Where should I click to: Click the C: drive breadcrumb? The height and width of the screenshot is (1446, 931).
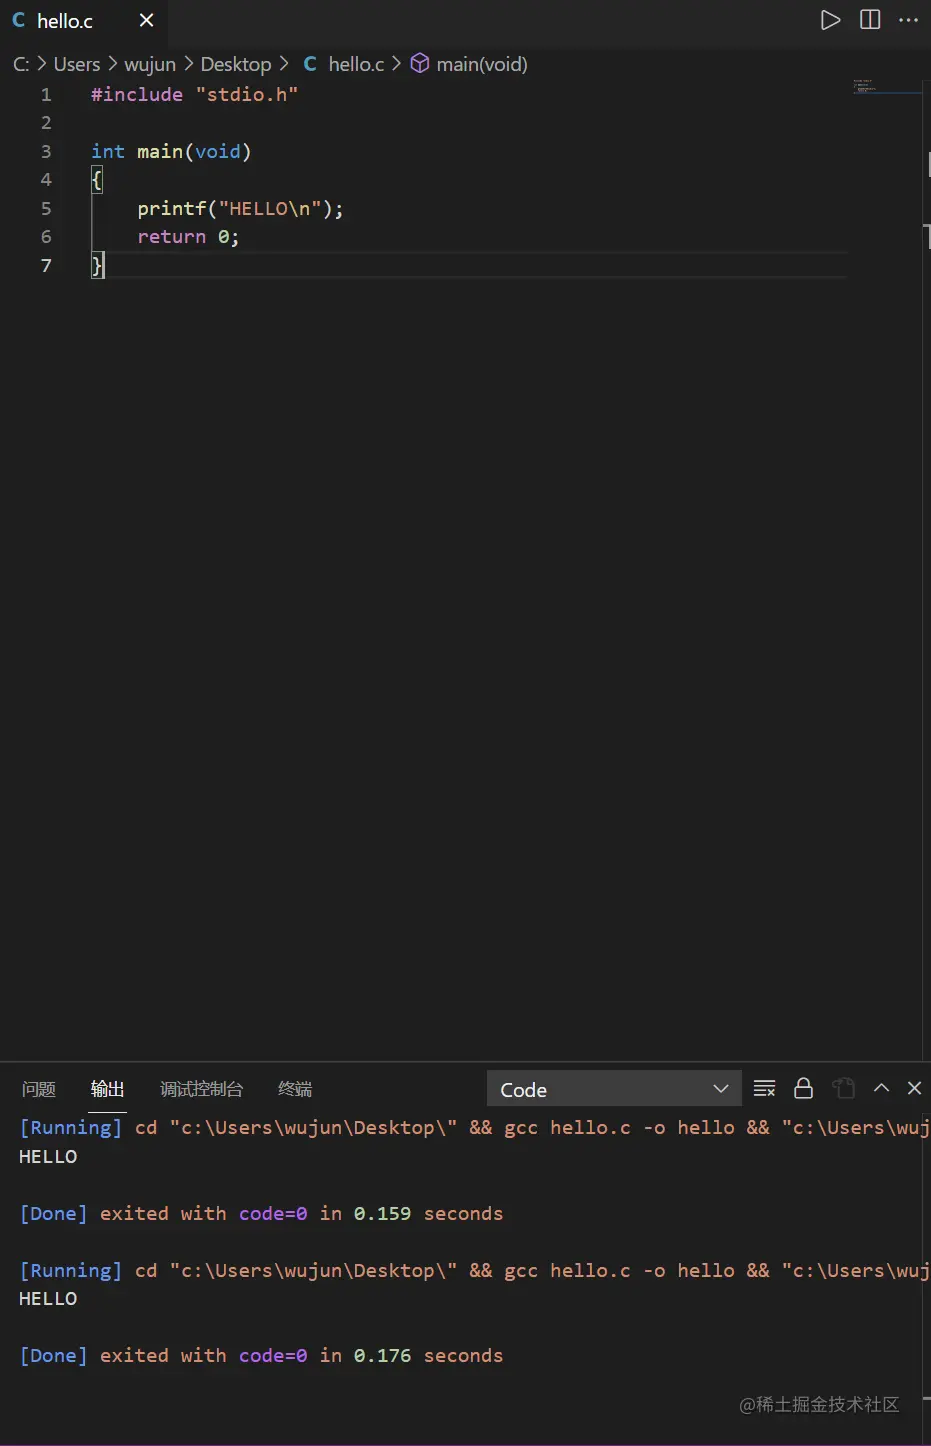[21, 64]
